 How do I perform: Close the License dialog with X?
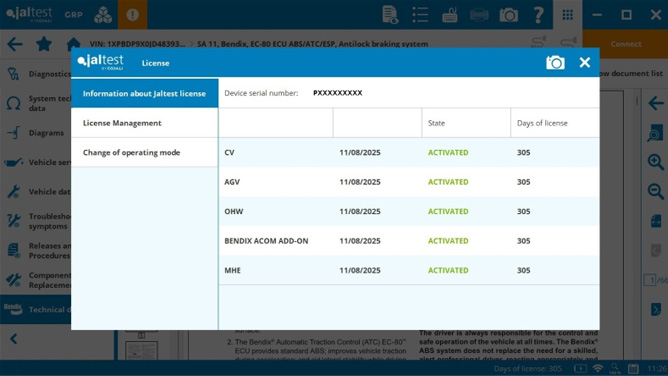tap(584, 63)
